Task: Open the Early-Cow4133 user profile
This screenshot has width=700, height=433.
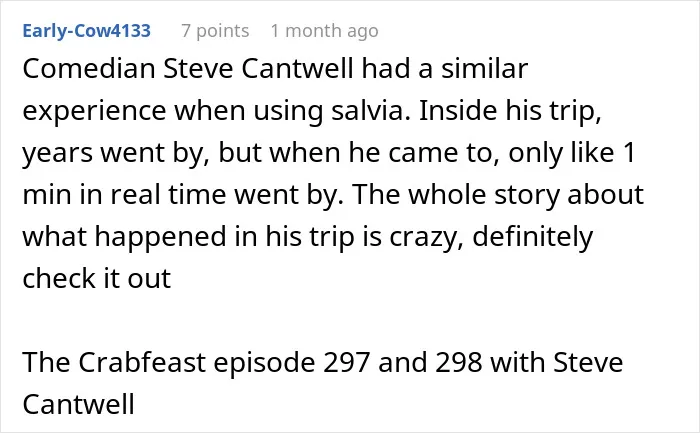Action: coord(87,31)
